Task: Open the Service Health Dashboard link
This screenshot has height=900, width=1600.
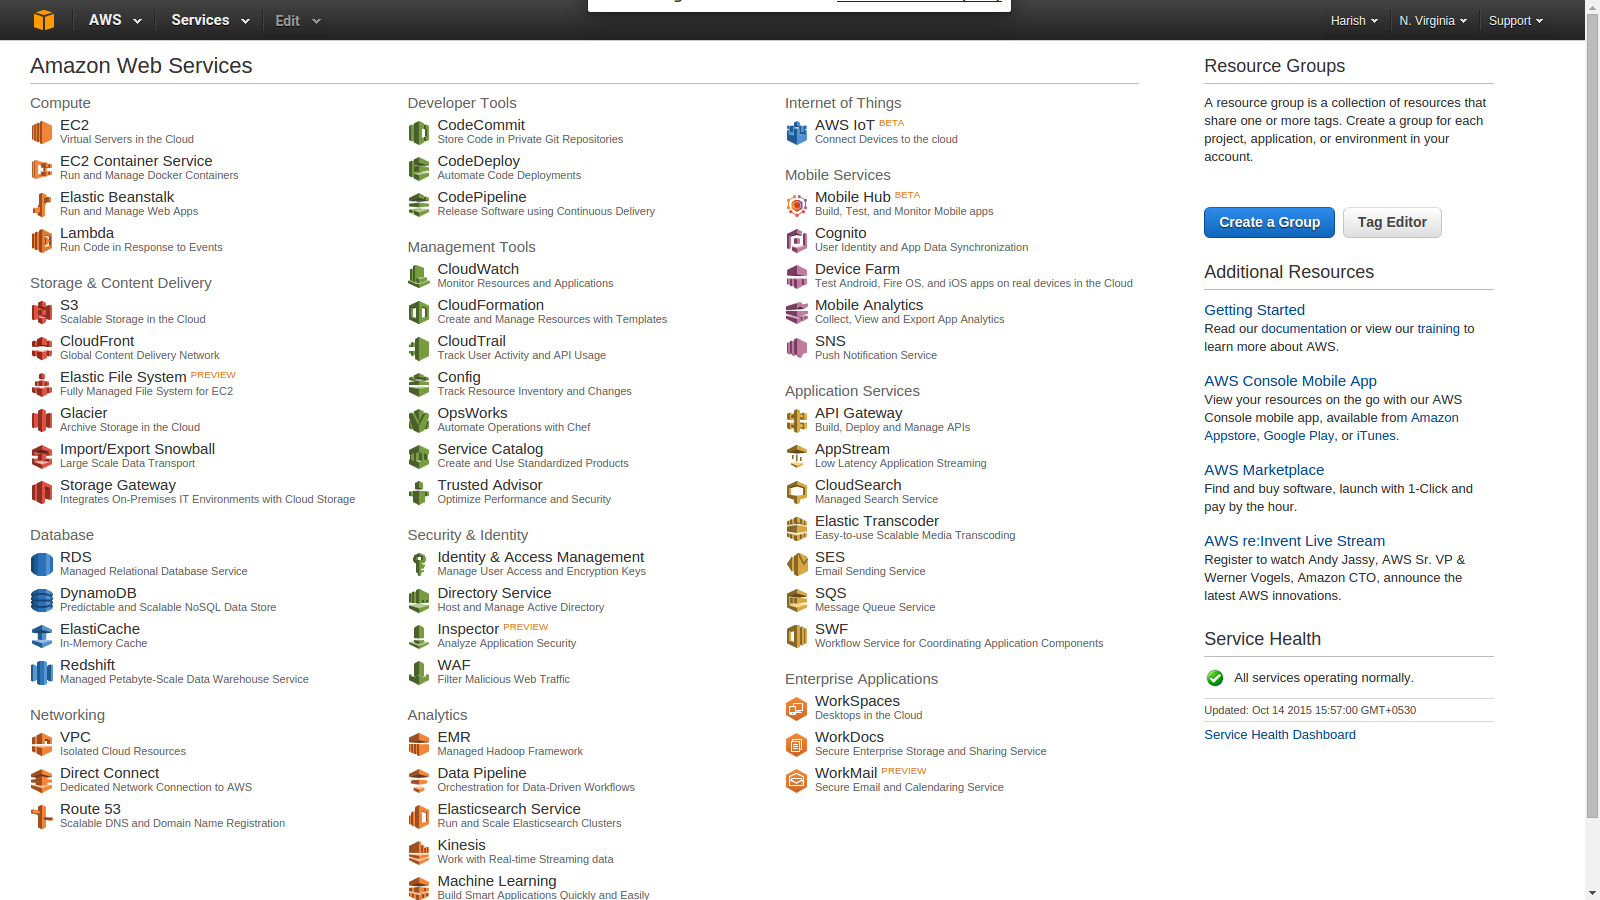Action: [1280, 735]
